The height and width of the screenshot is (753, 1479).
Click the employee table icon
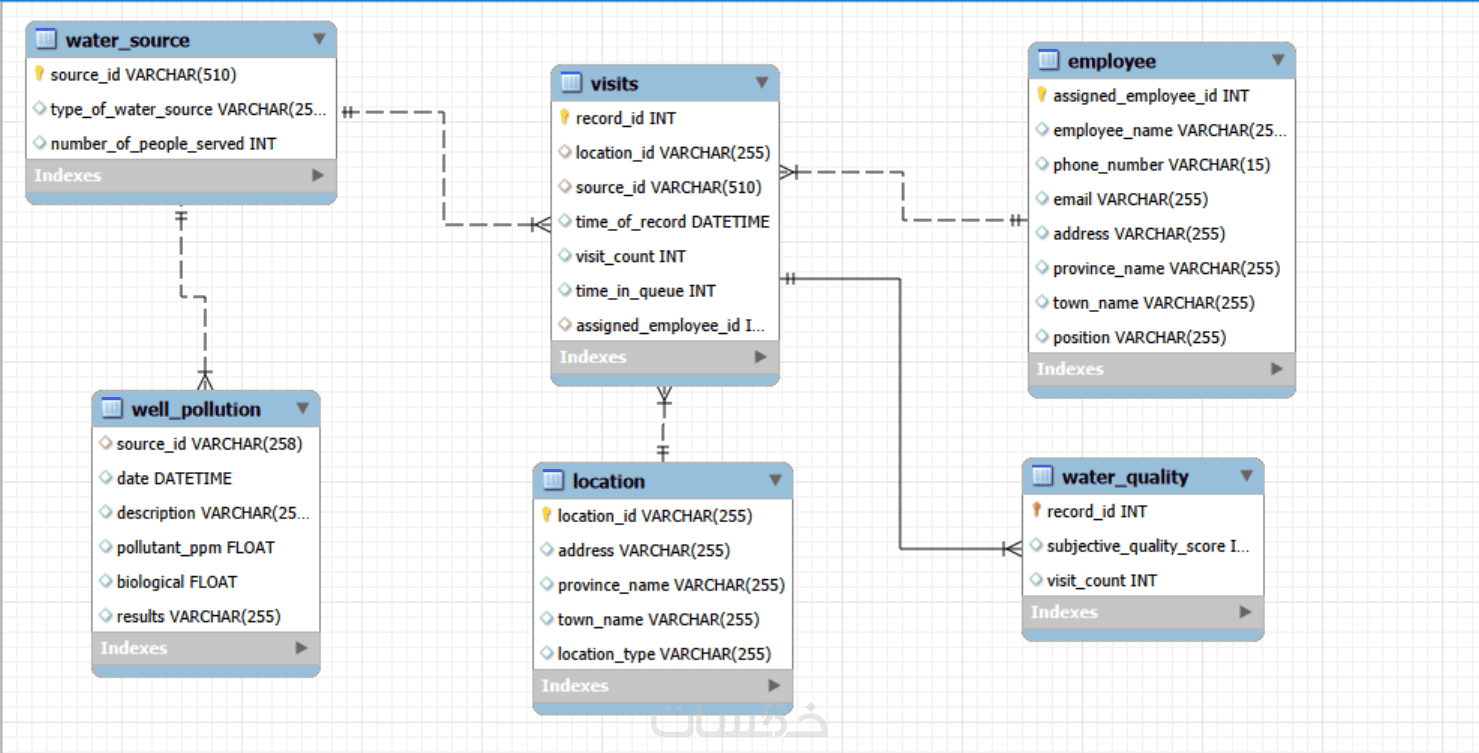click(x=1048, y=61)
